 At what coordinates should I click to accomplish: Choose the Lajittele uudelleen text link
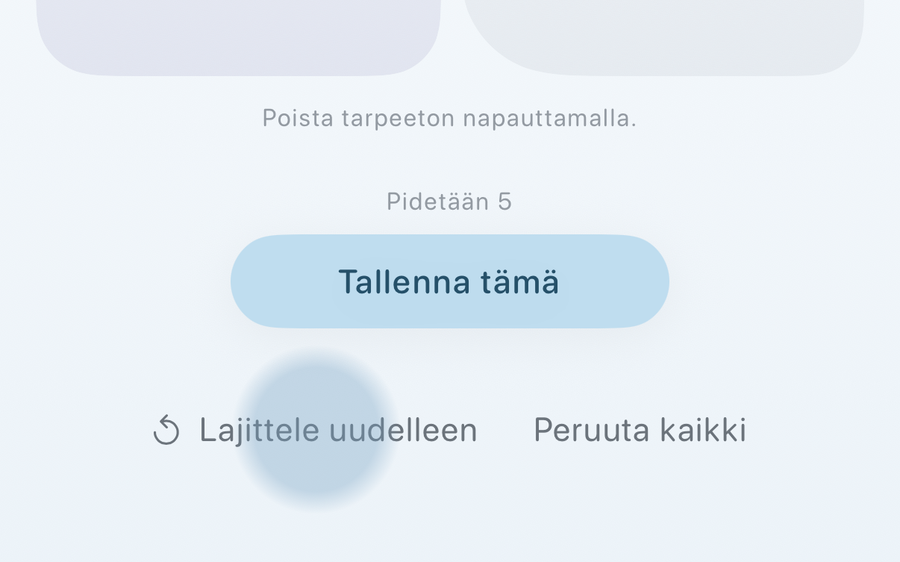click(338, 430)
